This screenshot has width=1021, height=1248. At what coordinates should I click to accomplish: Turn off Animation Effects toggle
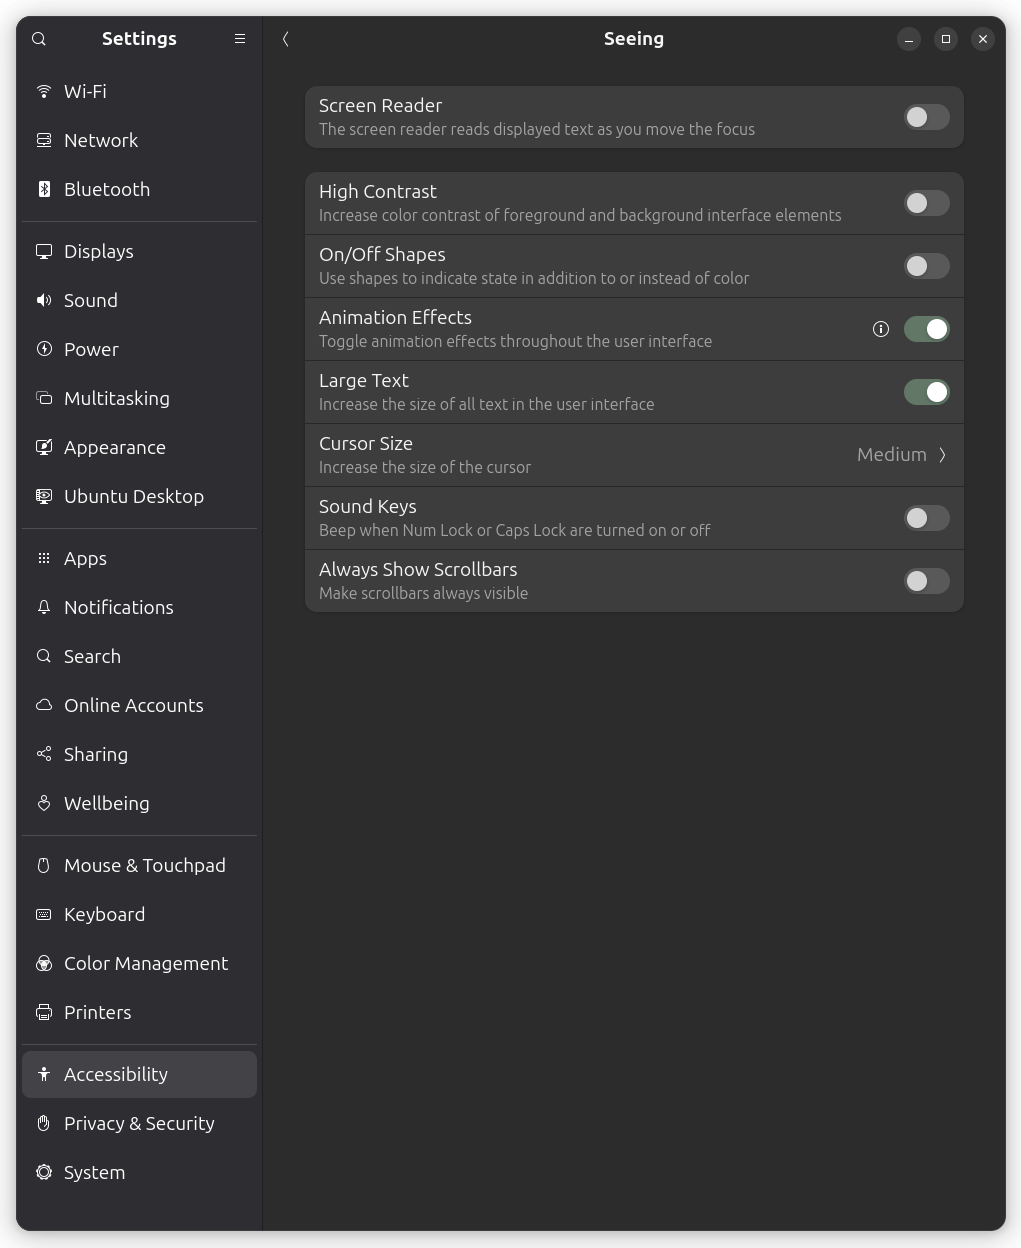[x=926, y=329]
